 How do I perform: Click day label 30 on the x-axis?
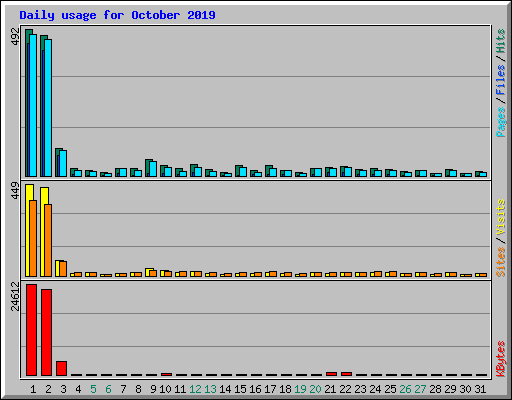[465, 389]
